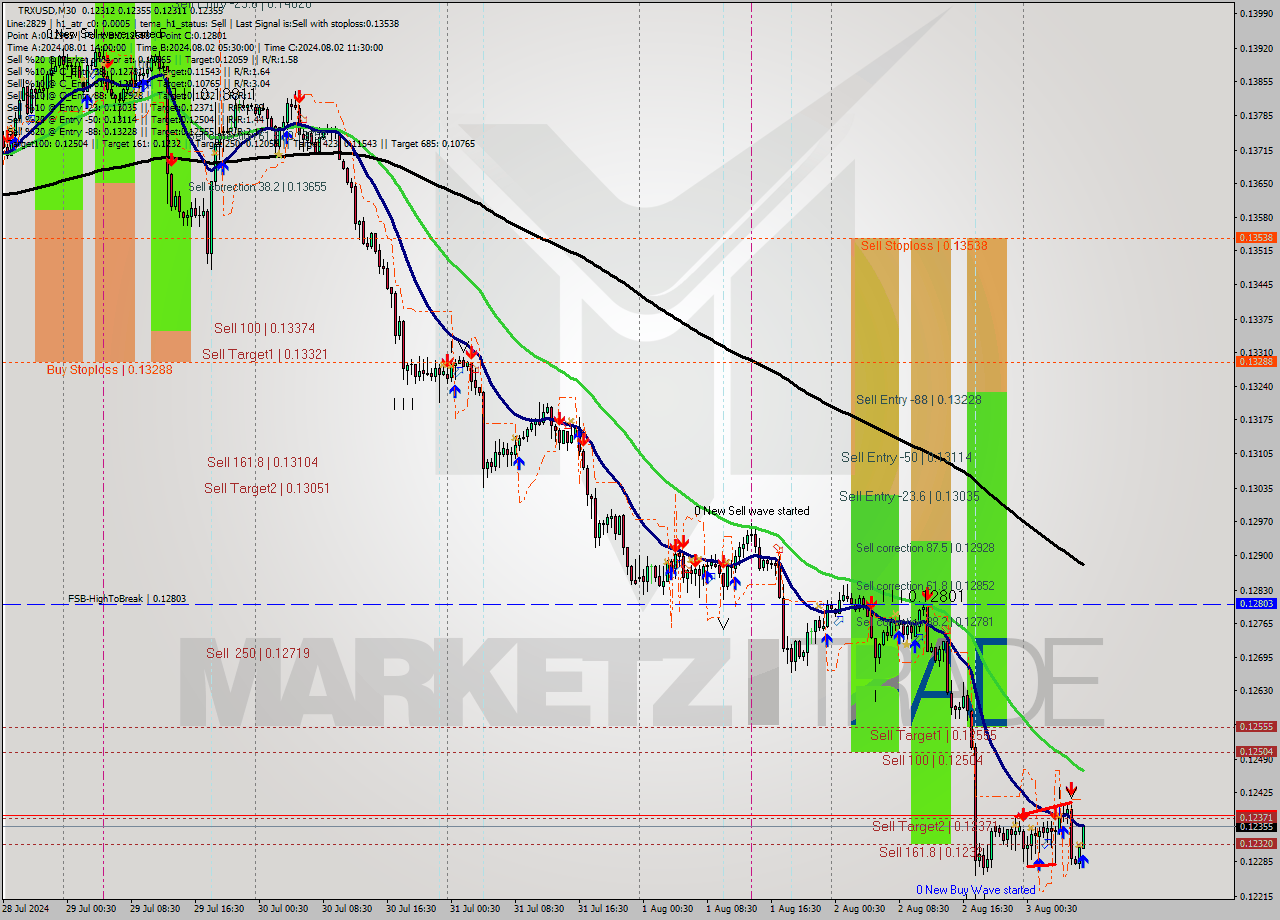The image size is (1280, 920).
Task: Click the 'FSB-HighToBreak | 0.12803' label
Action: tap(127, 599)
